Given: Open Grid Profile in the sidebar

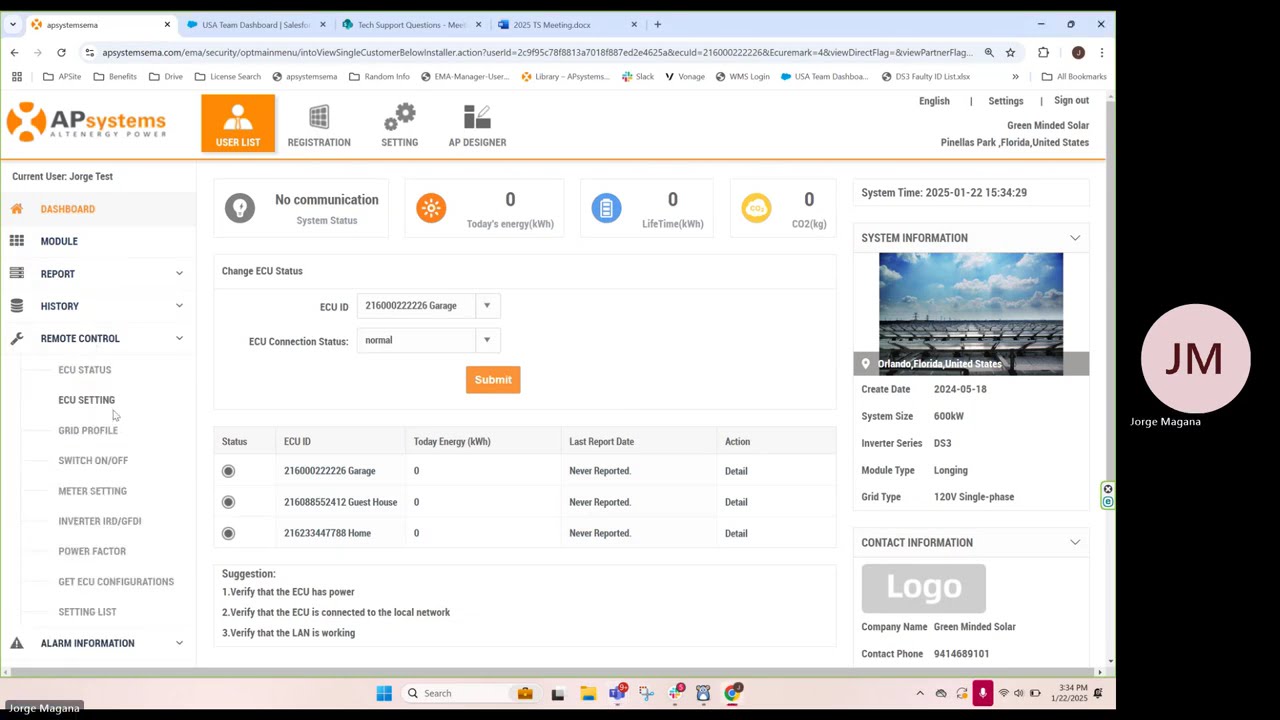Looking at the screenshot, I should point(88,430).
